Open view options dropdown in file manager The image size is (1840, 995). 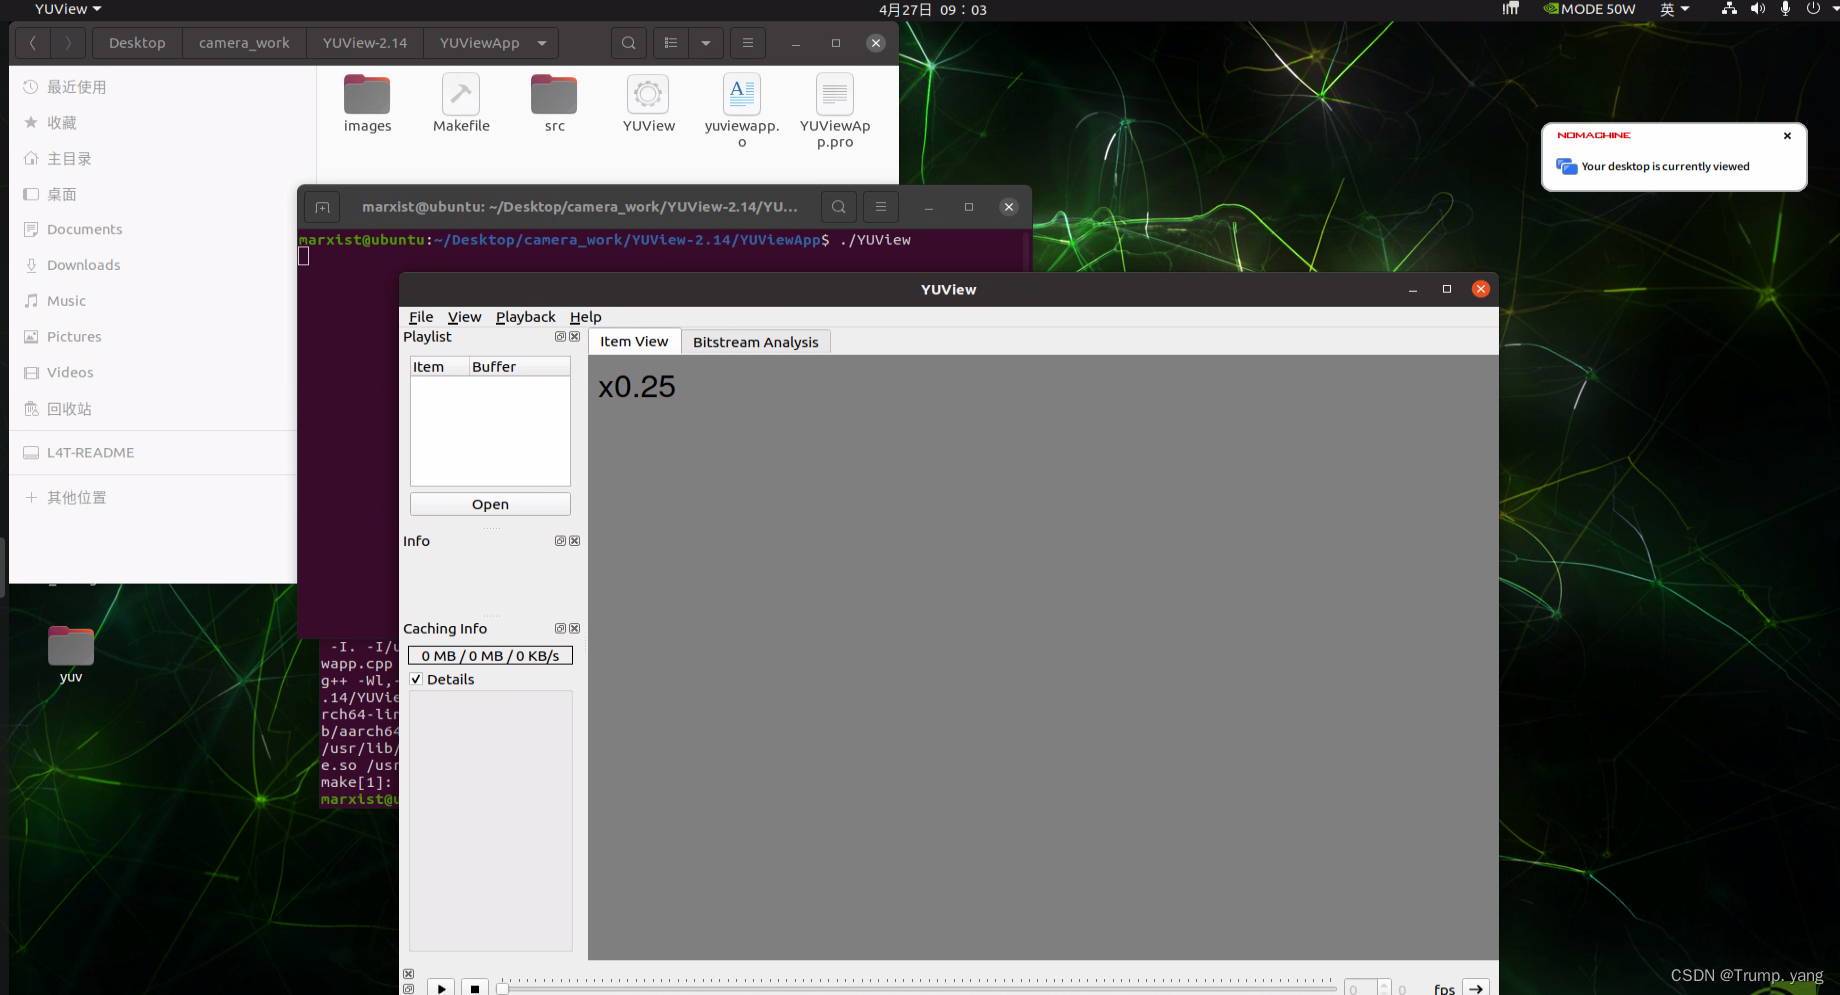pyautogui.click(x=706, y=43)
